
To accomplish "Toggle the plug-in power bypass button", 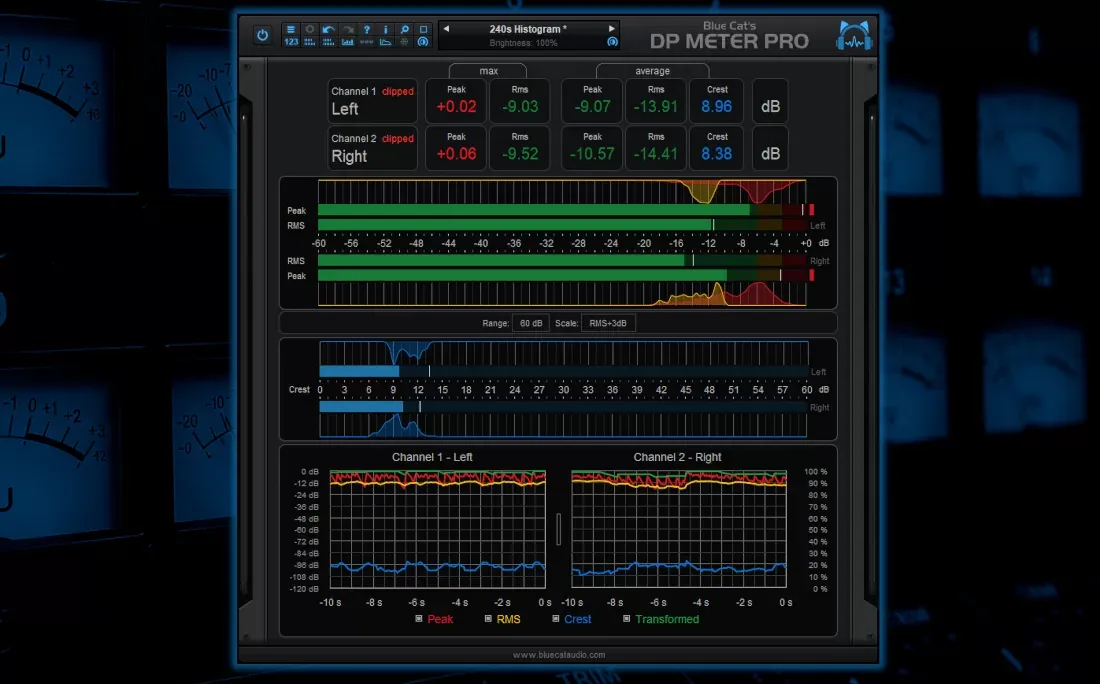I will tap(262, 35).
